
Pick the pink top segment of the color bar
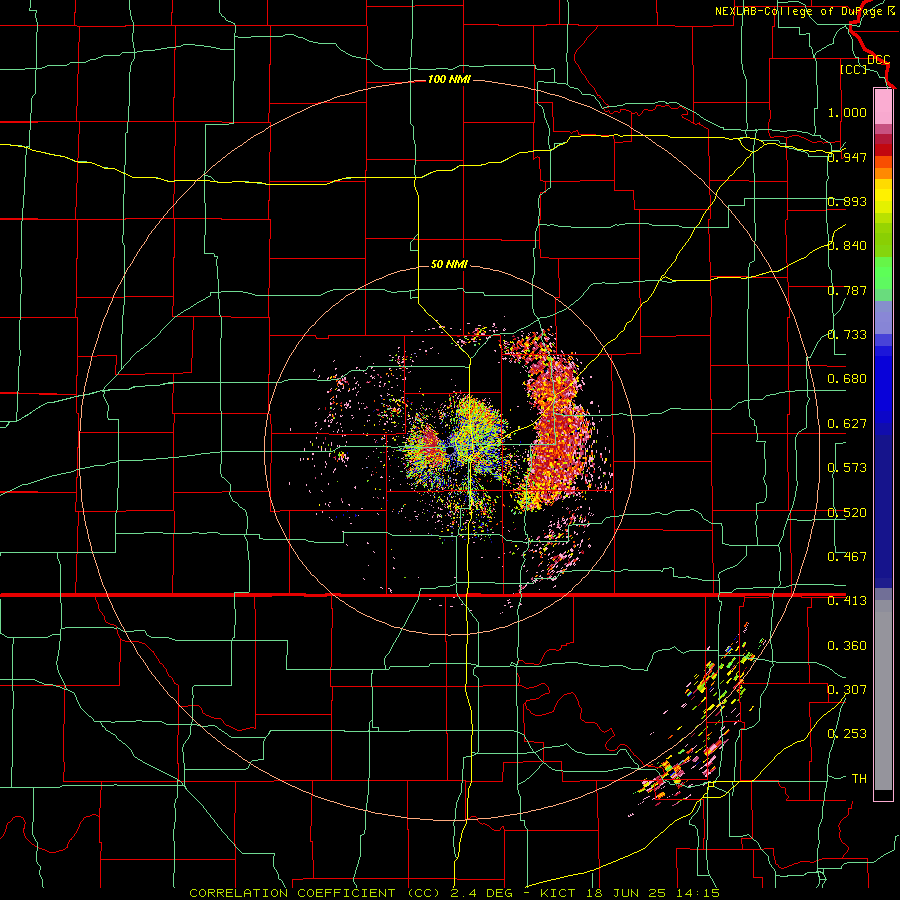[x=883, y=106]
